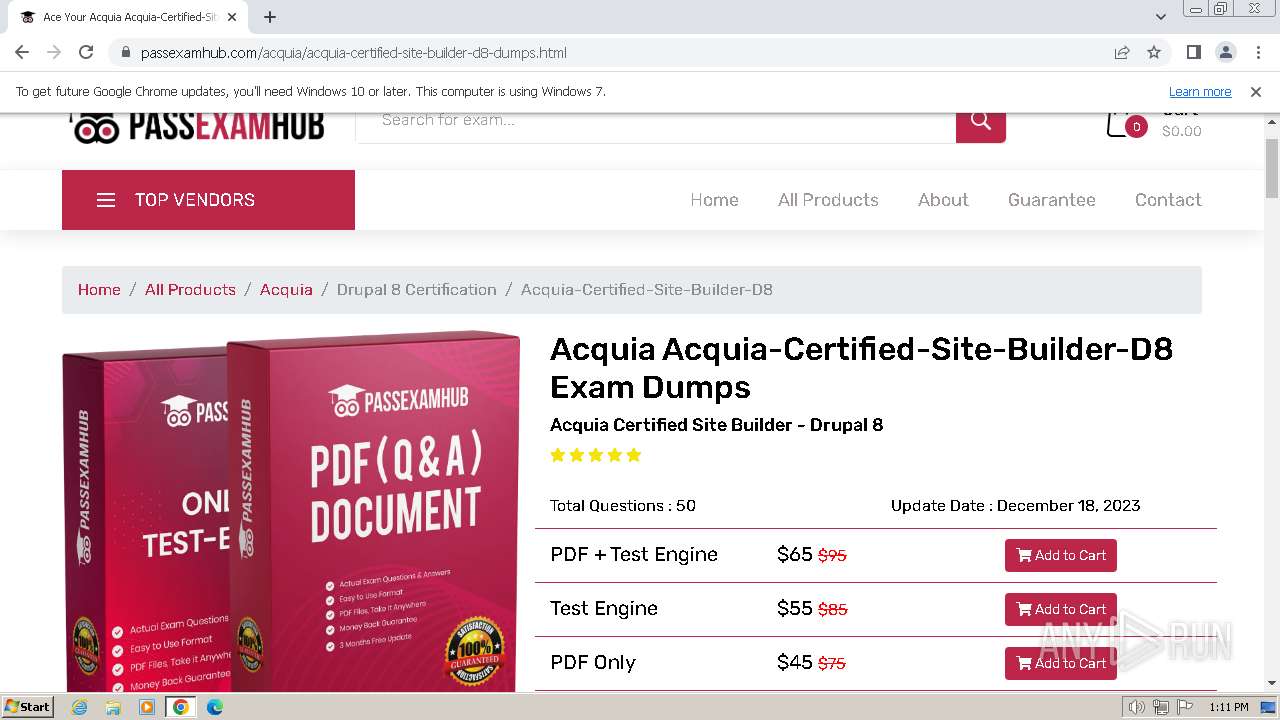Share this page via the address bar icon
The image size is (1280, 720).
(x=1122, y=52)
